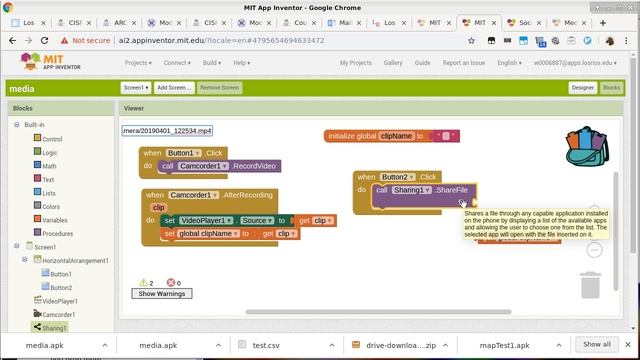Screen dimensions: 640x360
Task: Open Chrome three-dot menu
Action: [626, 40]
